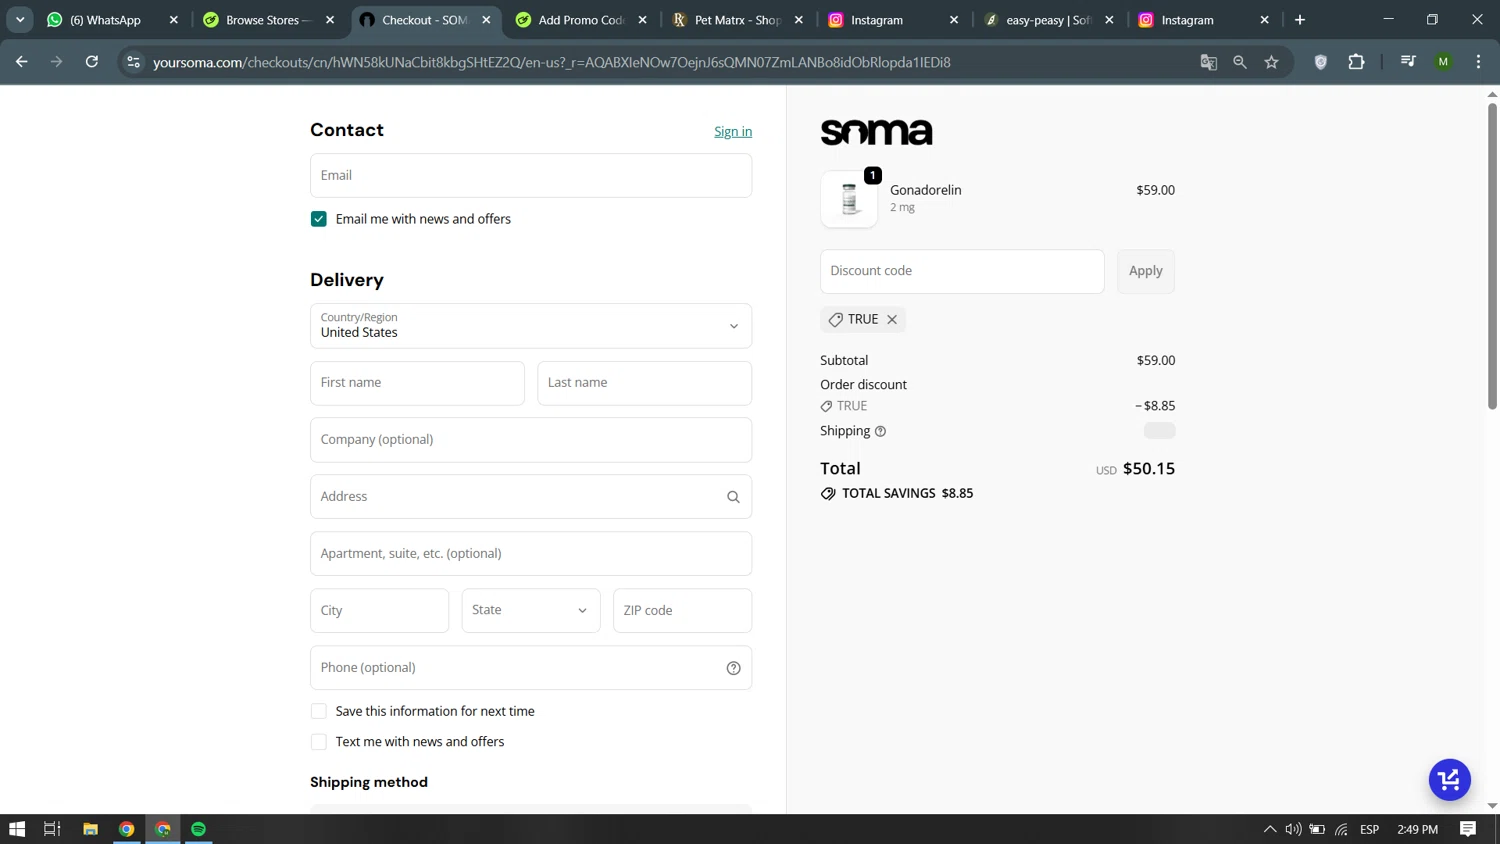Viewport: 1500px width, 844px height.
Task: Click the Discount code field
Action: [x=962, y=271]
